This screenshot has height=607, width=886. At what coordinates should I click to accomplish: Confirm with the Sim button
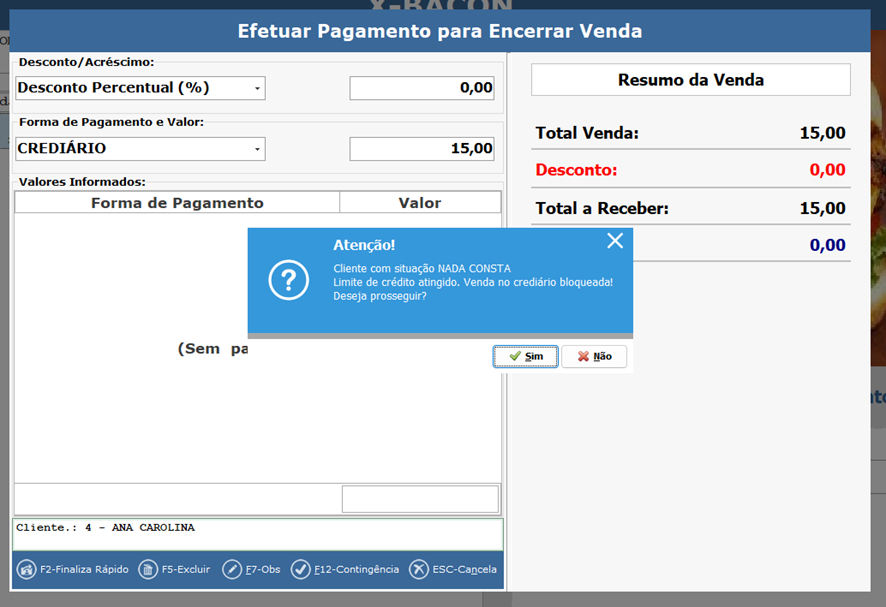(525, 356)
